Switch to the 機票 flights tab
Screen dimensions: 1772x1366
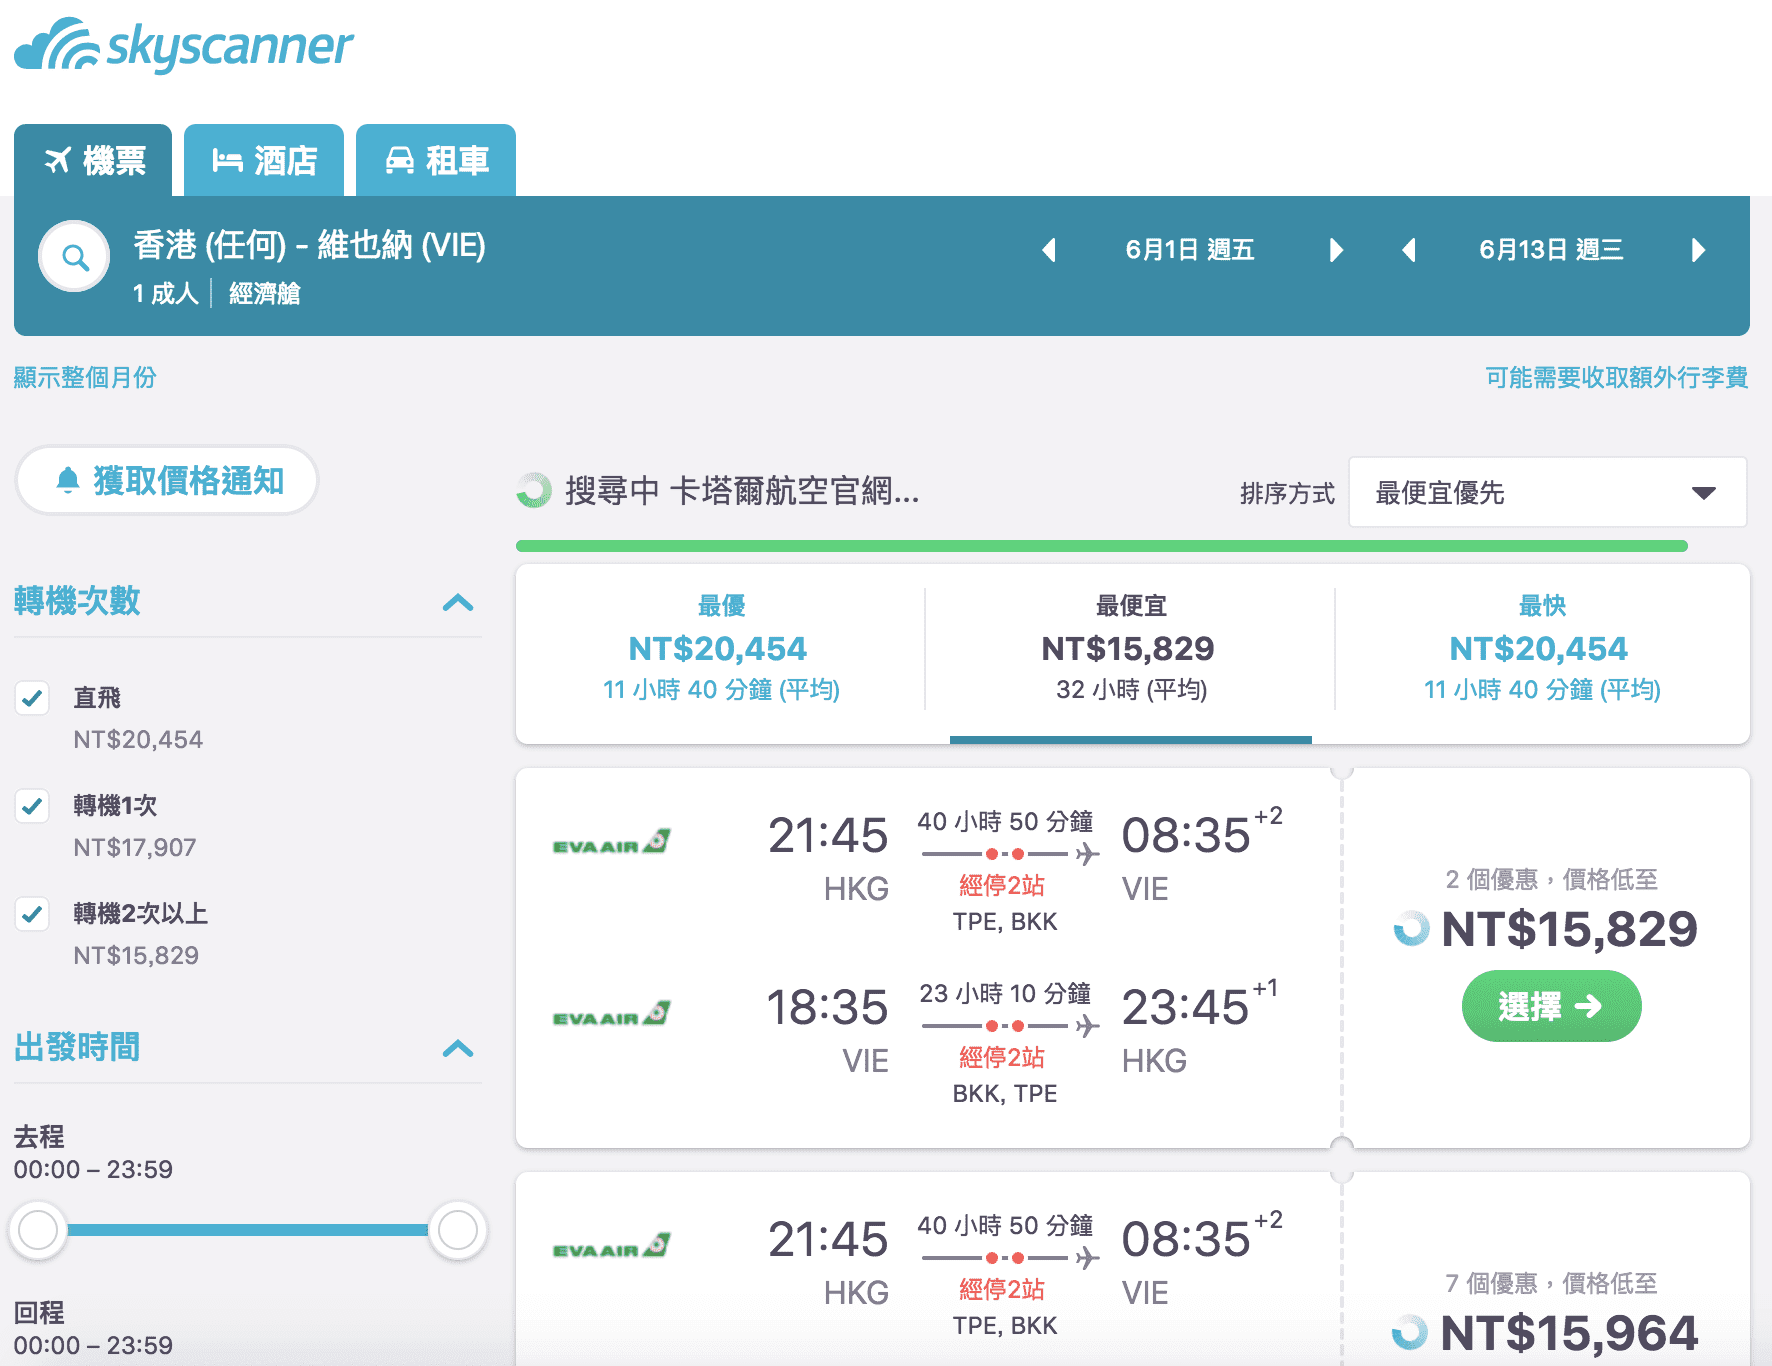(x=93, y=160)
